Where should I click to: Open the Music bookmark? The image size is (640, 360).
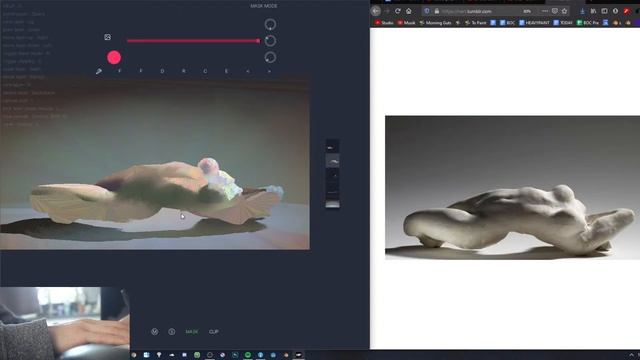coord(407,23)
